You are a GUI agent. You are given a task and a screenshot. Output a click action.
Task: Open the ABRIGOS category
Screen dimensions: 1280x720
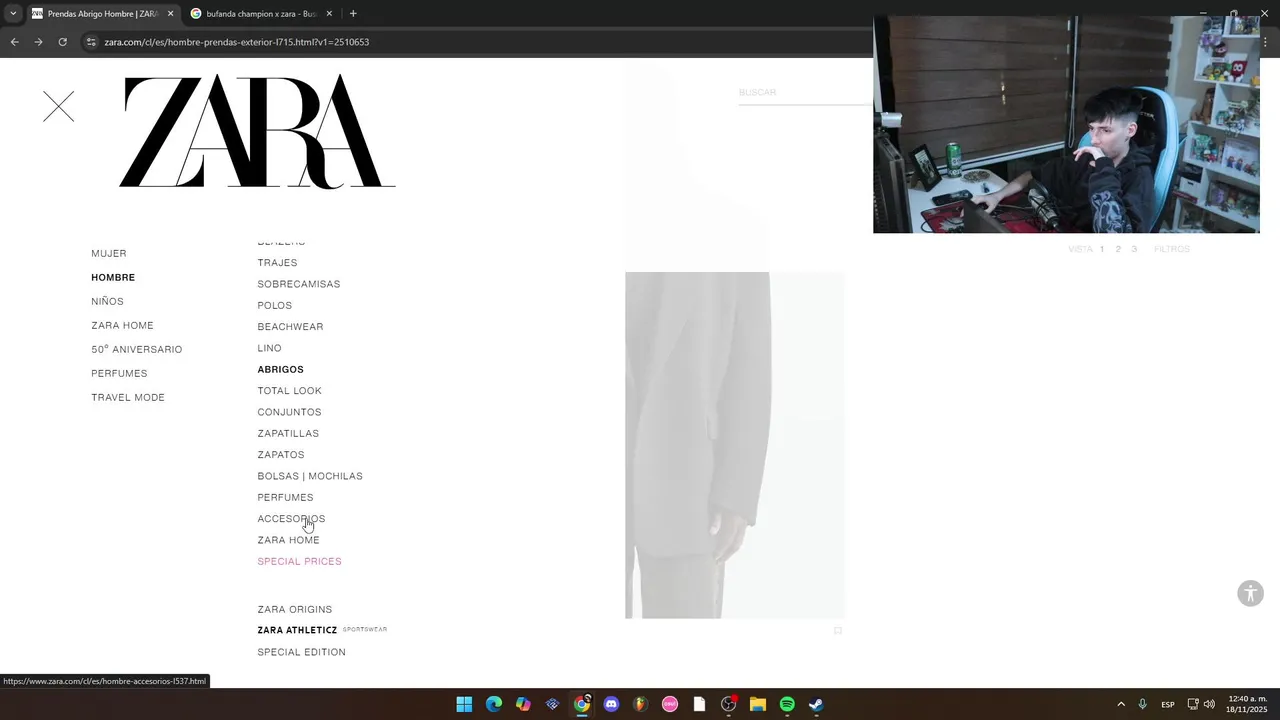(x=280, y=370)
